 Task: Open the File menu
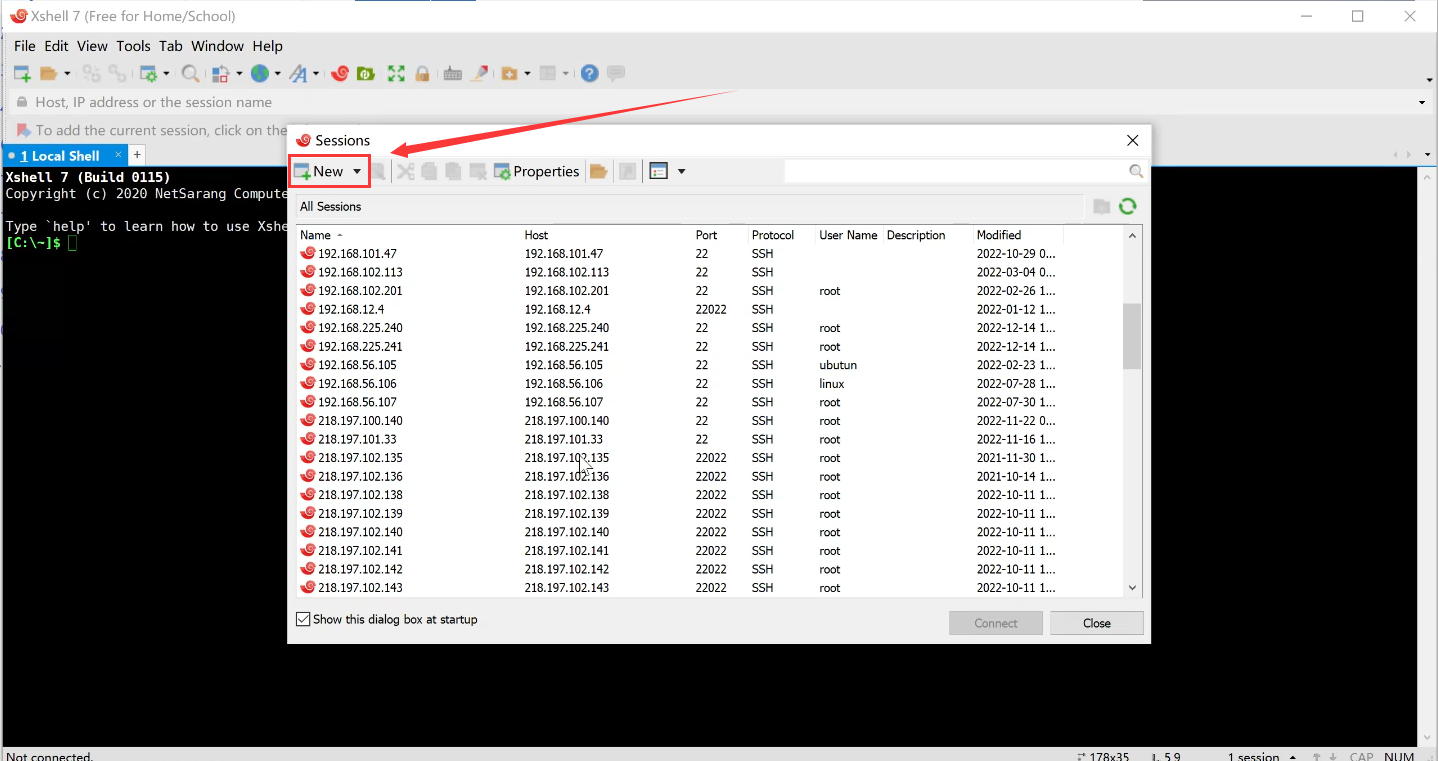(x=25, y=46)
